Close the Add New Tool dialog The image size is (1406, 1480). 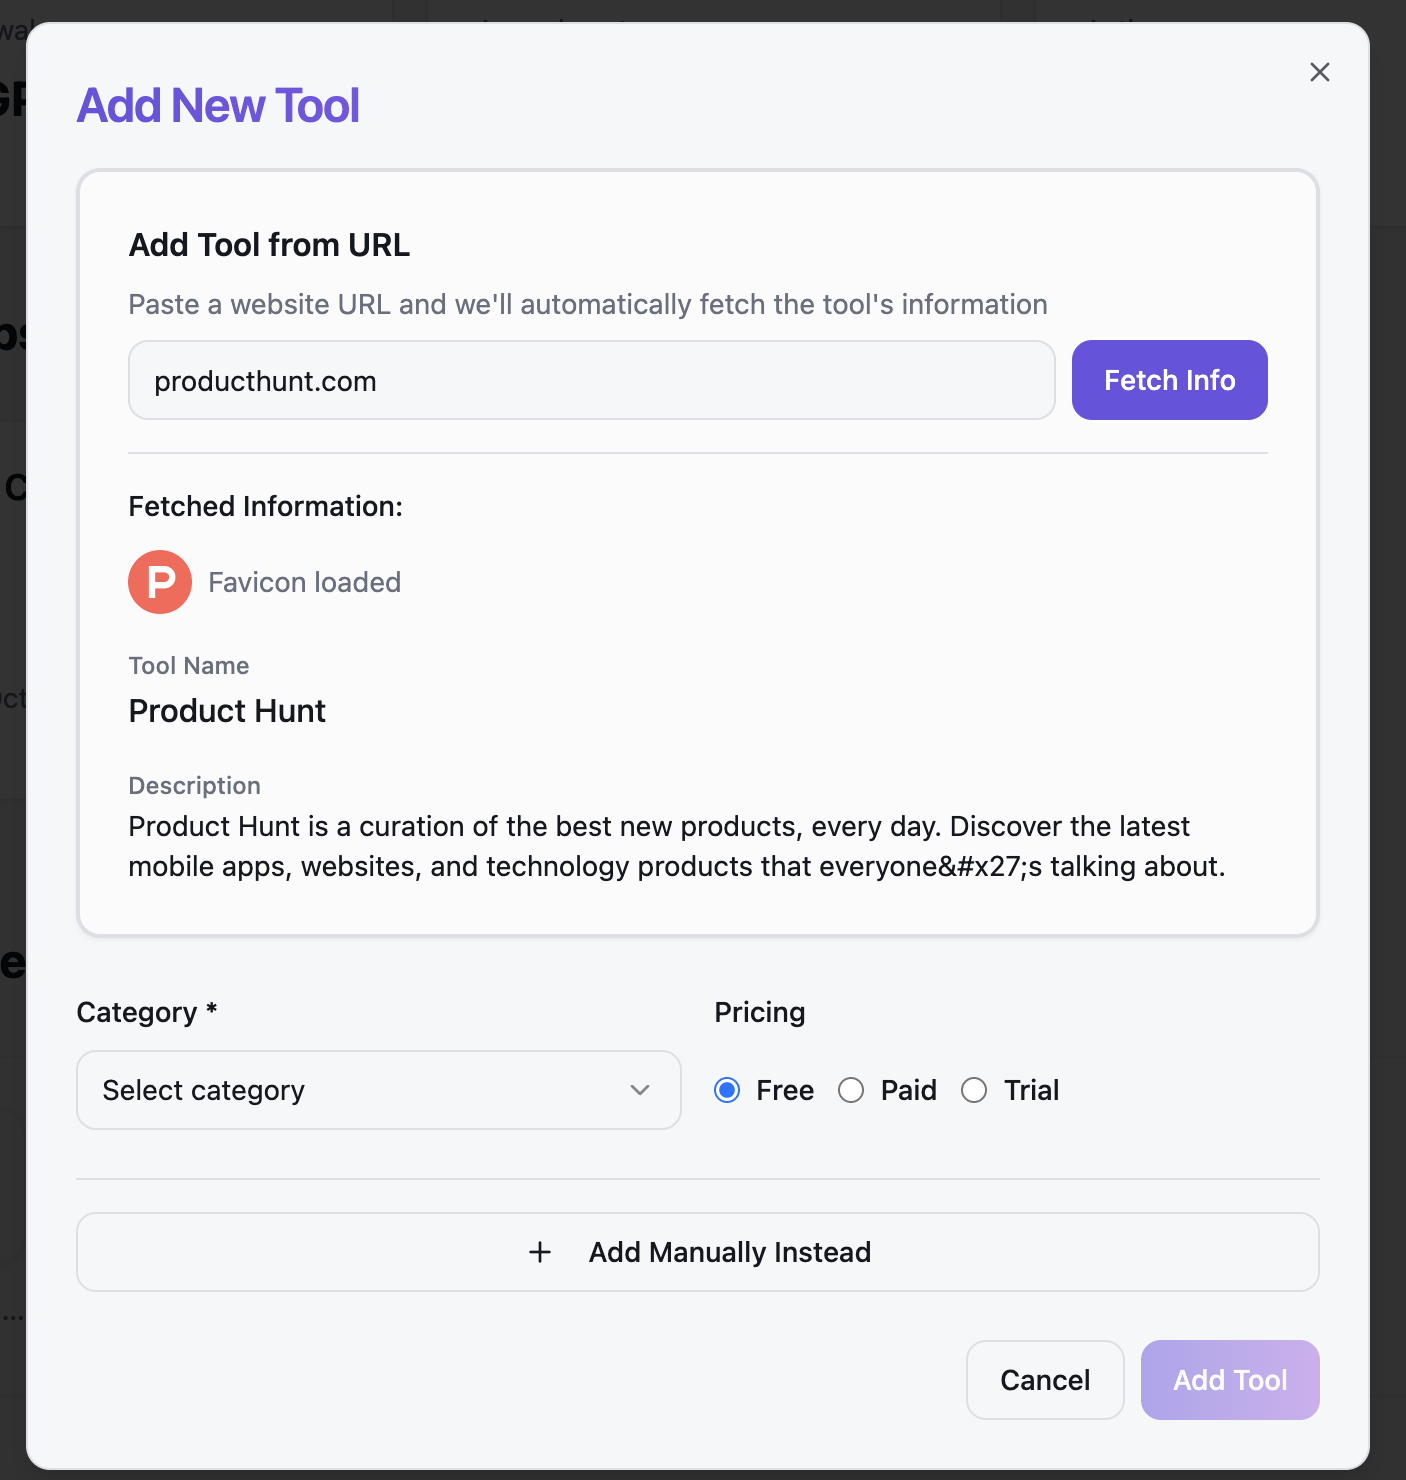pyautogui.click(x=1319, y=72)
